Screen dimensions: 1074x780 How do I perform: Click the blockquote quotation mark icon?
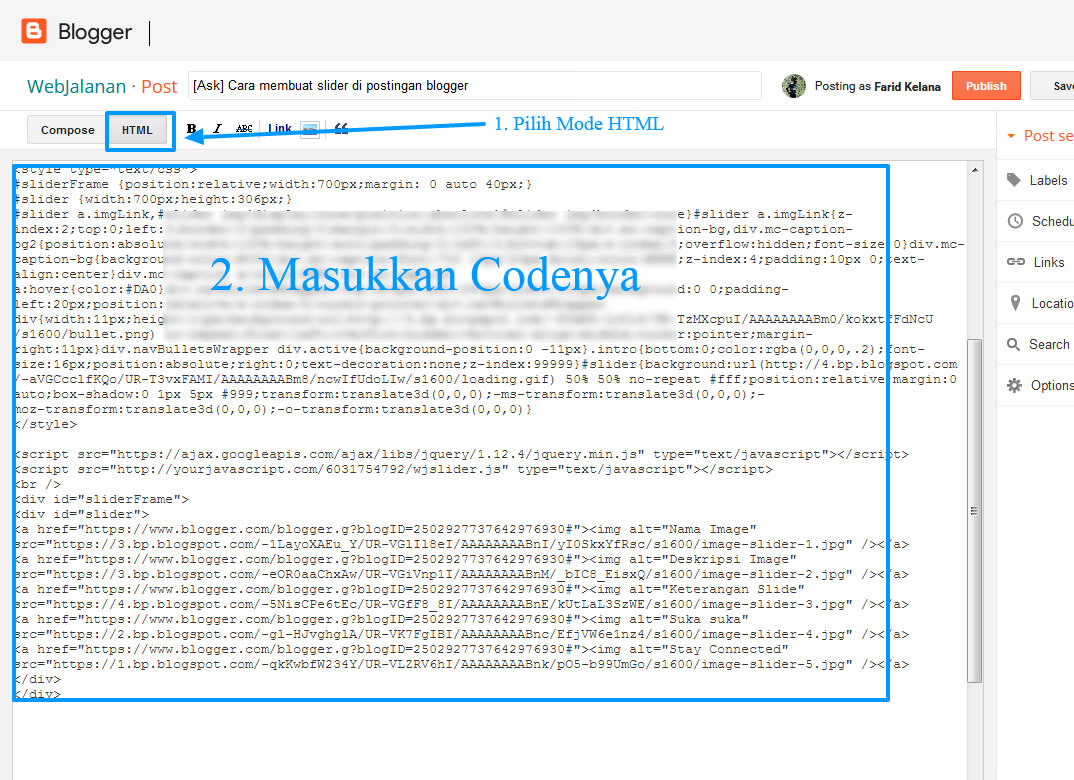pos(341,129)
